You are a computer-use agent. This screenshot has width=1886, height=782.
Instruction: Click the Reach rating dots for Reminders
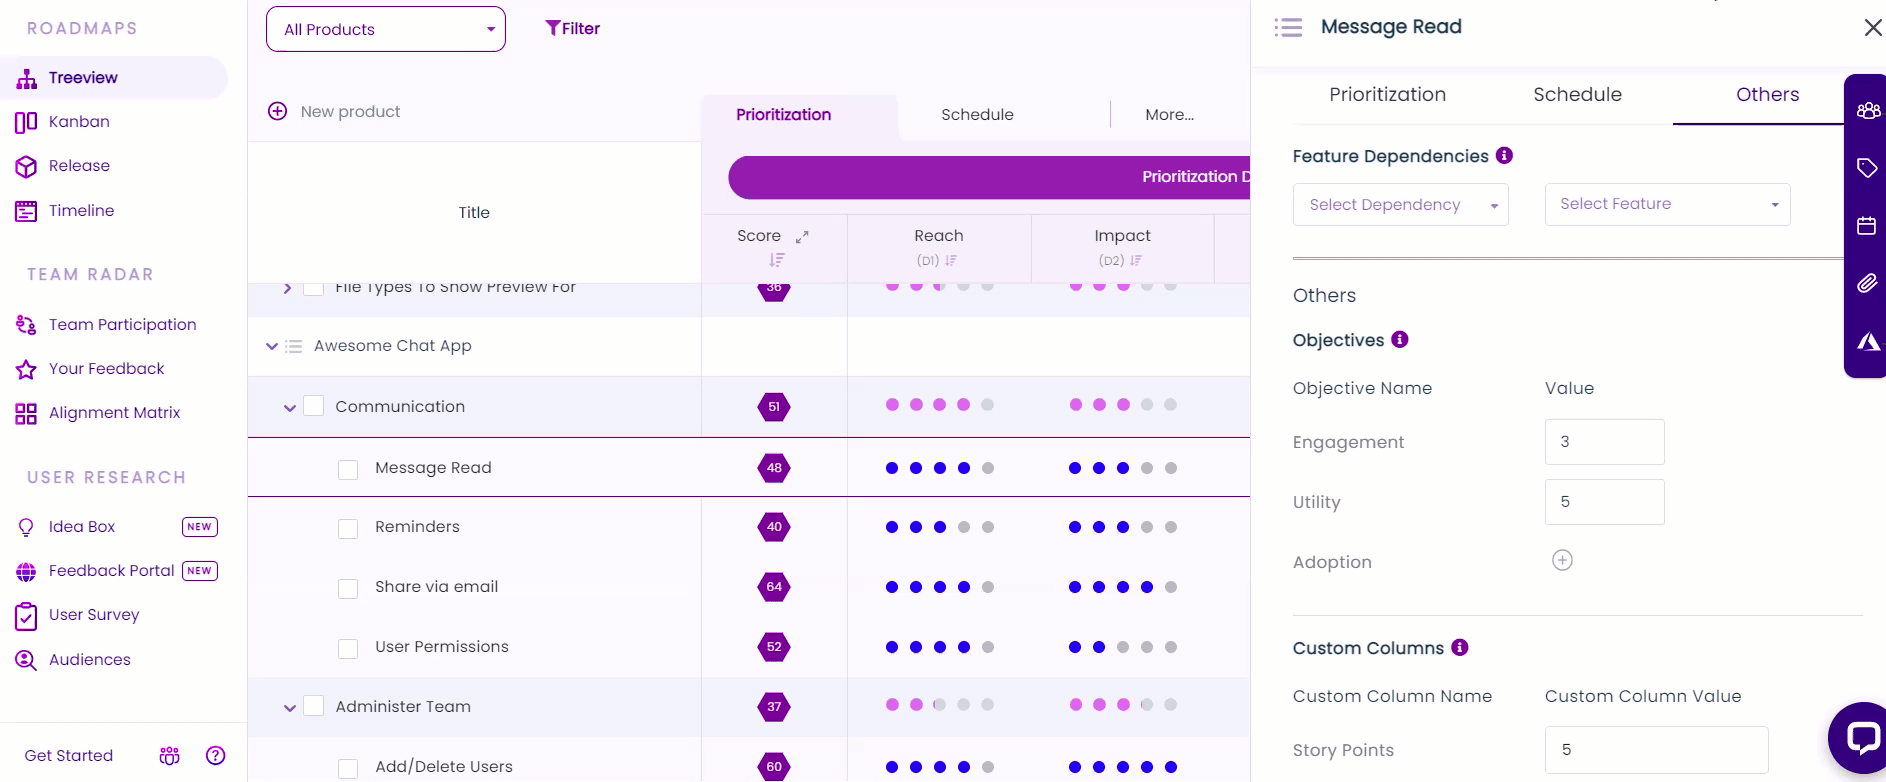[939, 527]
